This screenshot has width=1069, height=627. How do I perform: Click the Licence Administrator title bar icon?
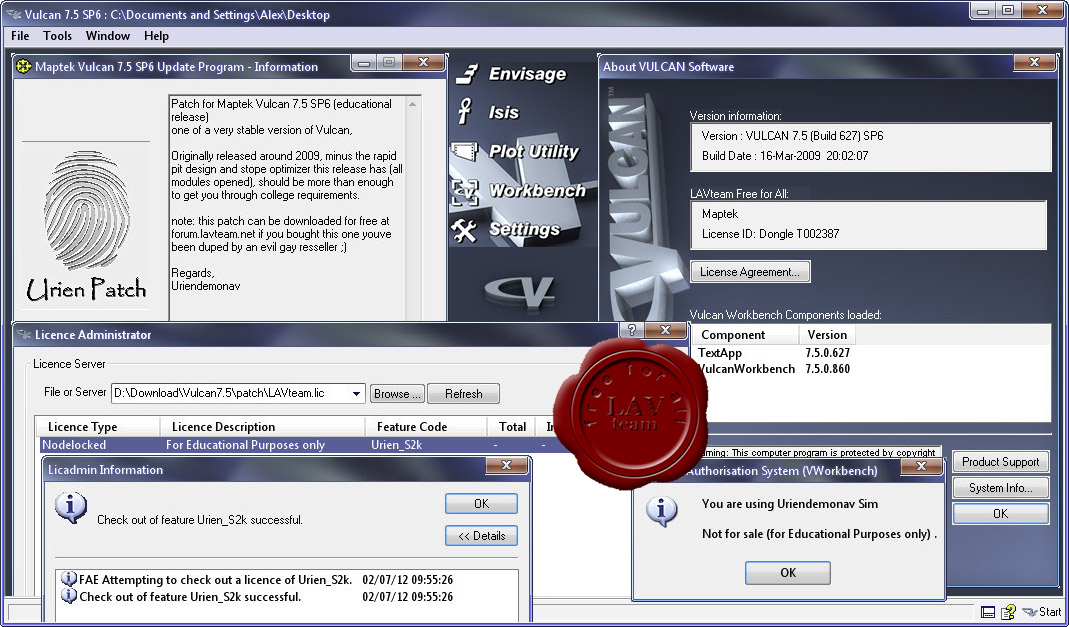tap(25, 335)
